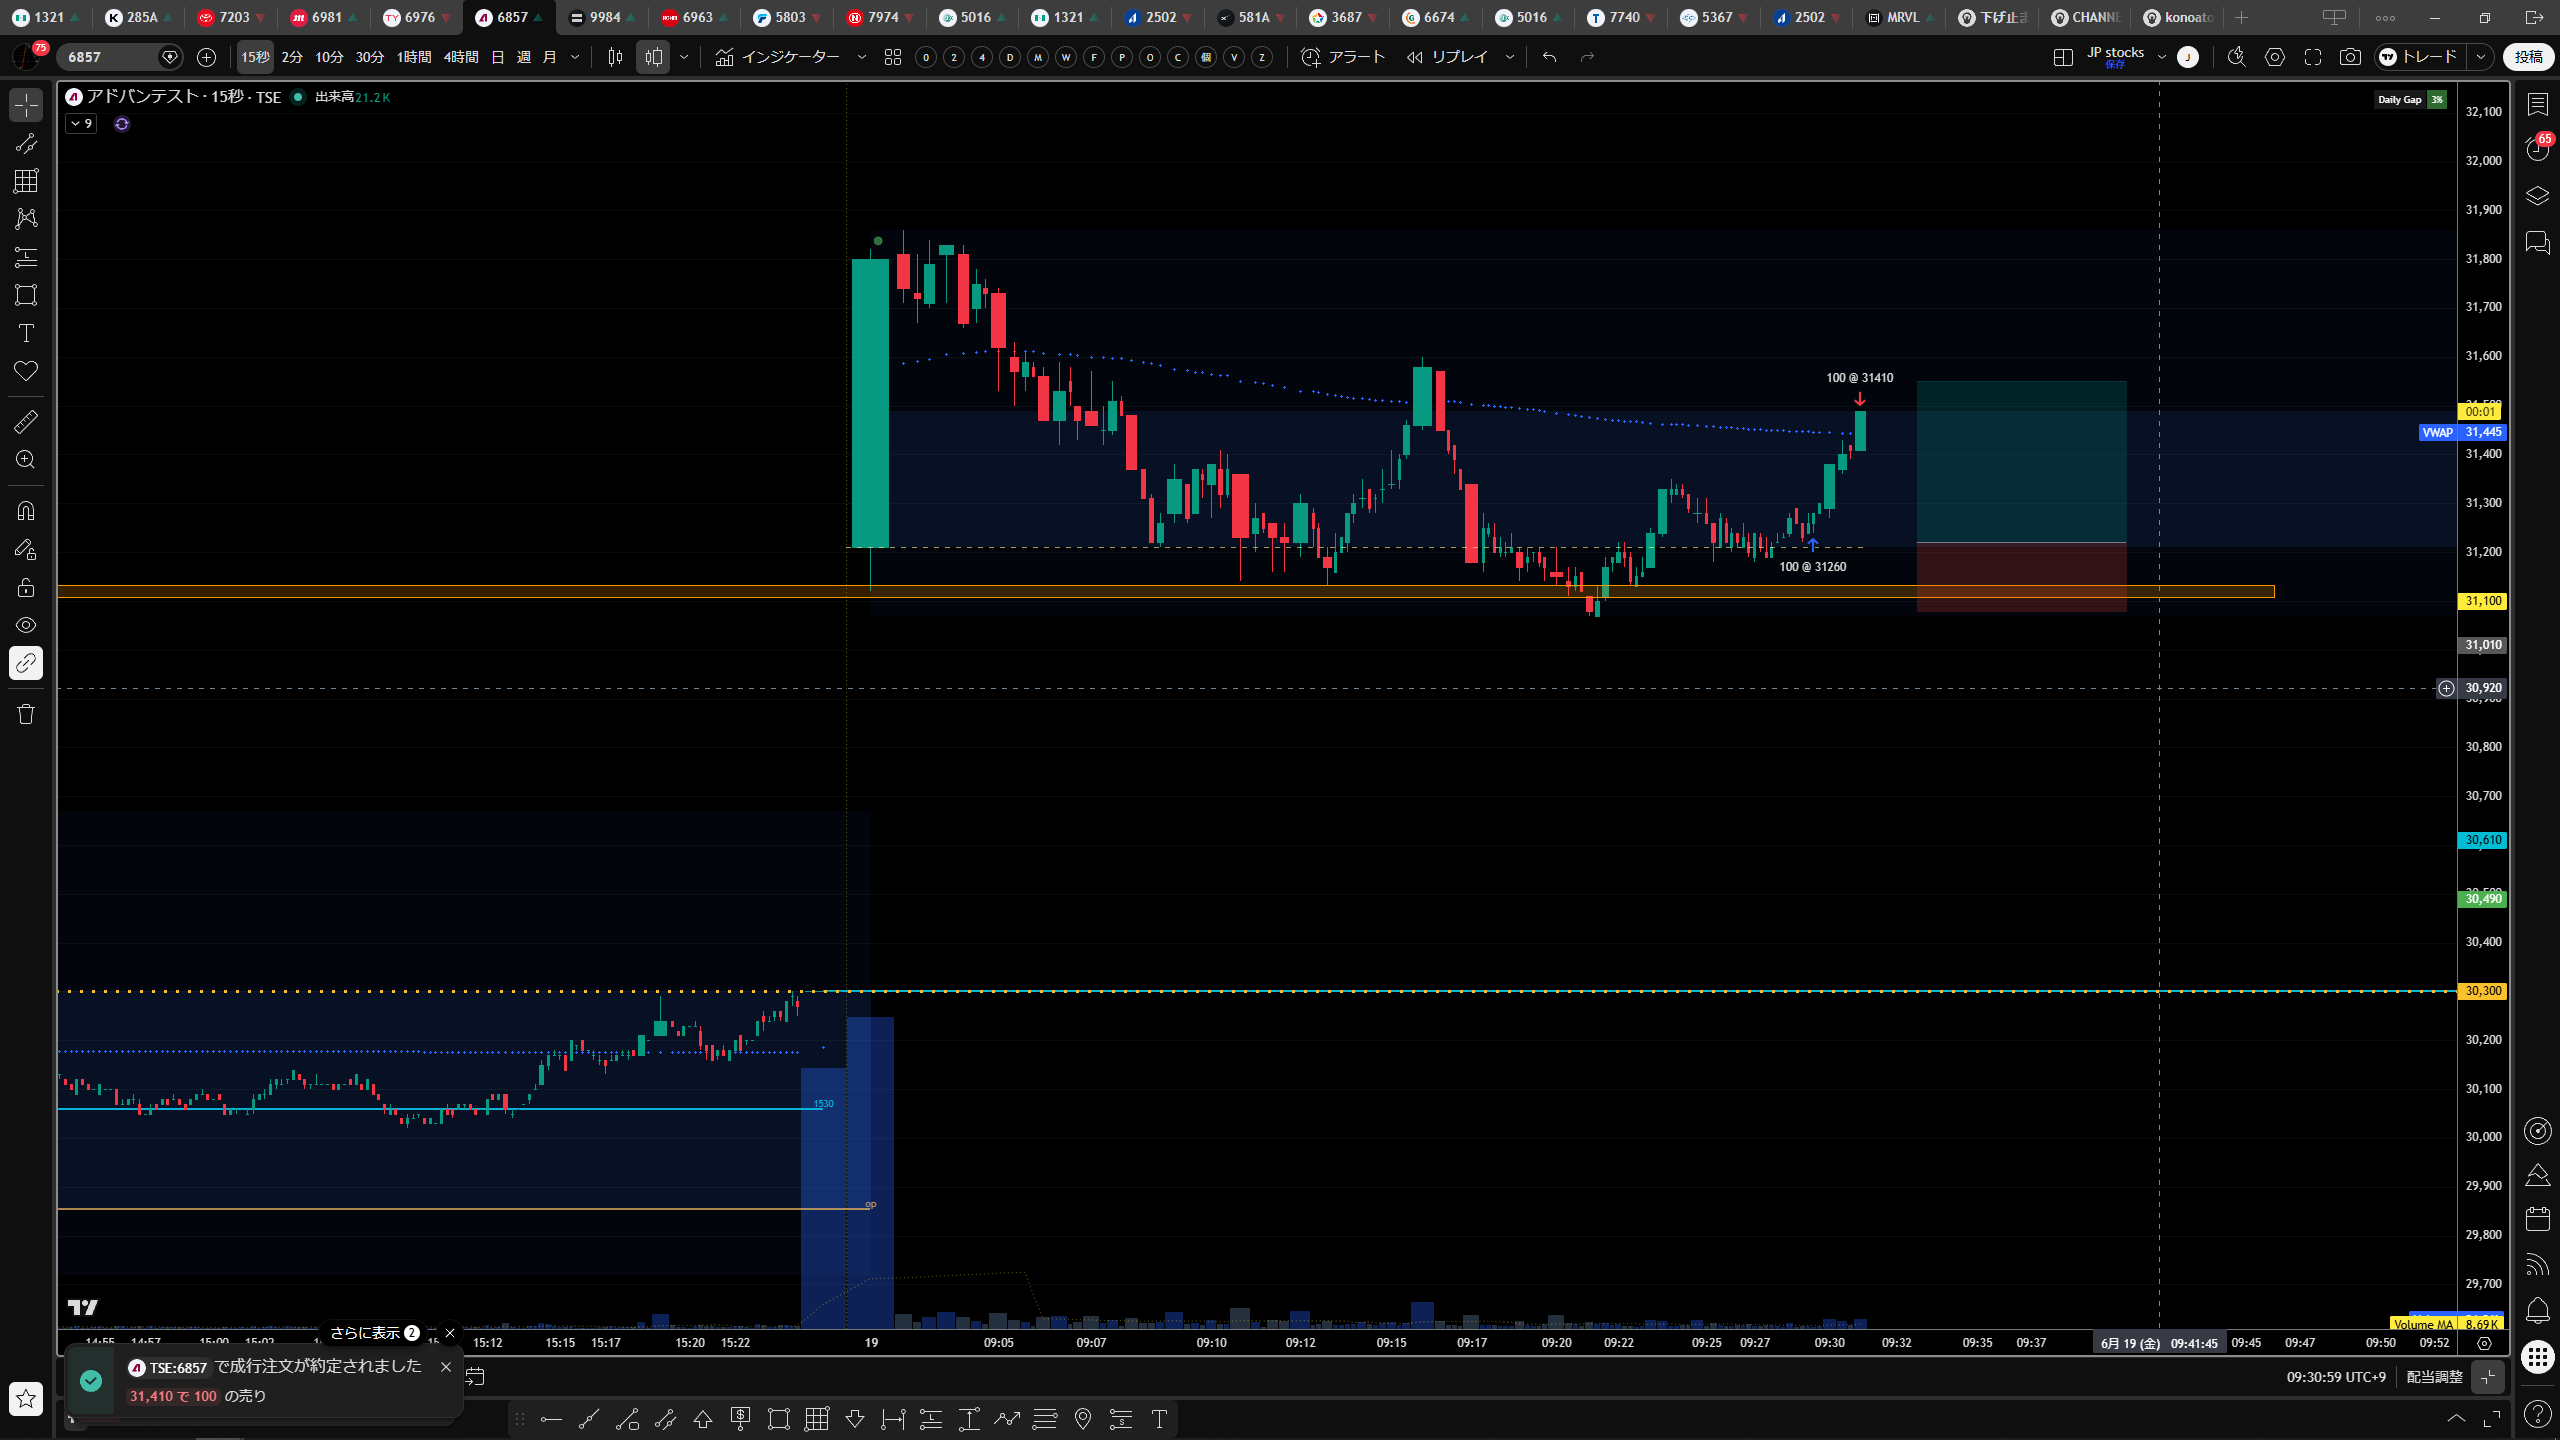This screenshot has height=1440, width=2560.
Task: Toggle lock all drawings tool
Action: 26,587
